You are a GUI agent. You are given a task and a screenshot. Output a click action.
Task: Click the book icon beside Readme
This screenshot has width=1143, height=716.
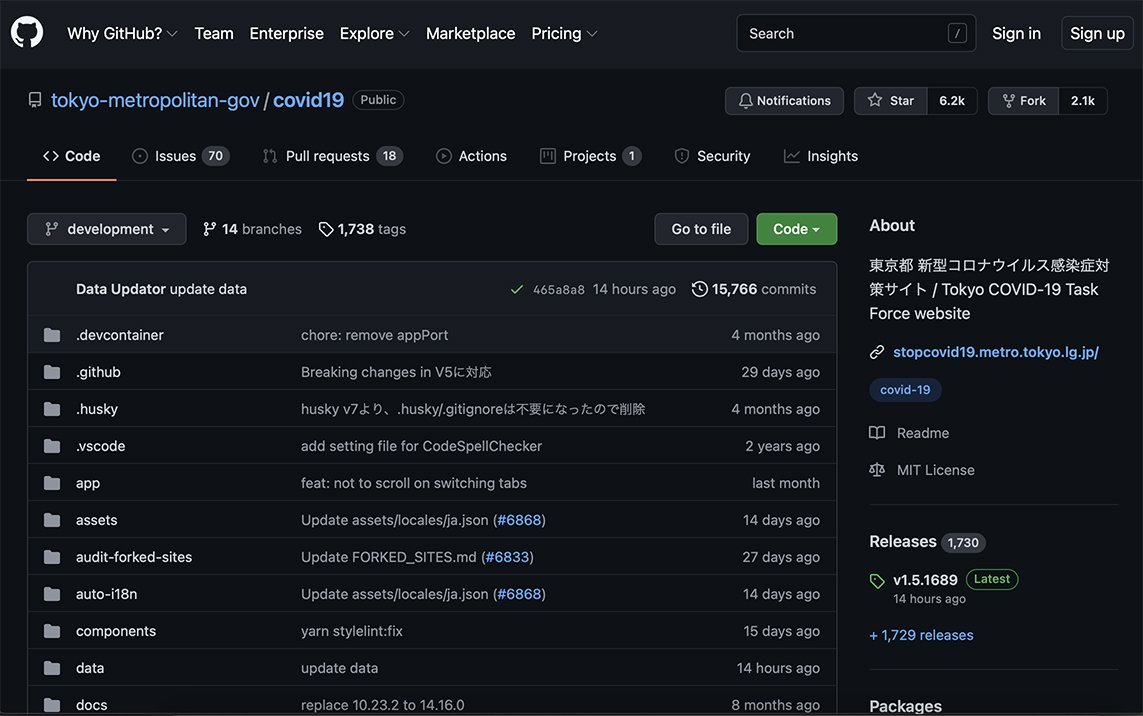[877, 433]
